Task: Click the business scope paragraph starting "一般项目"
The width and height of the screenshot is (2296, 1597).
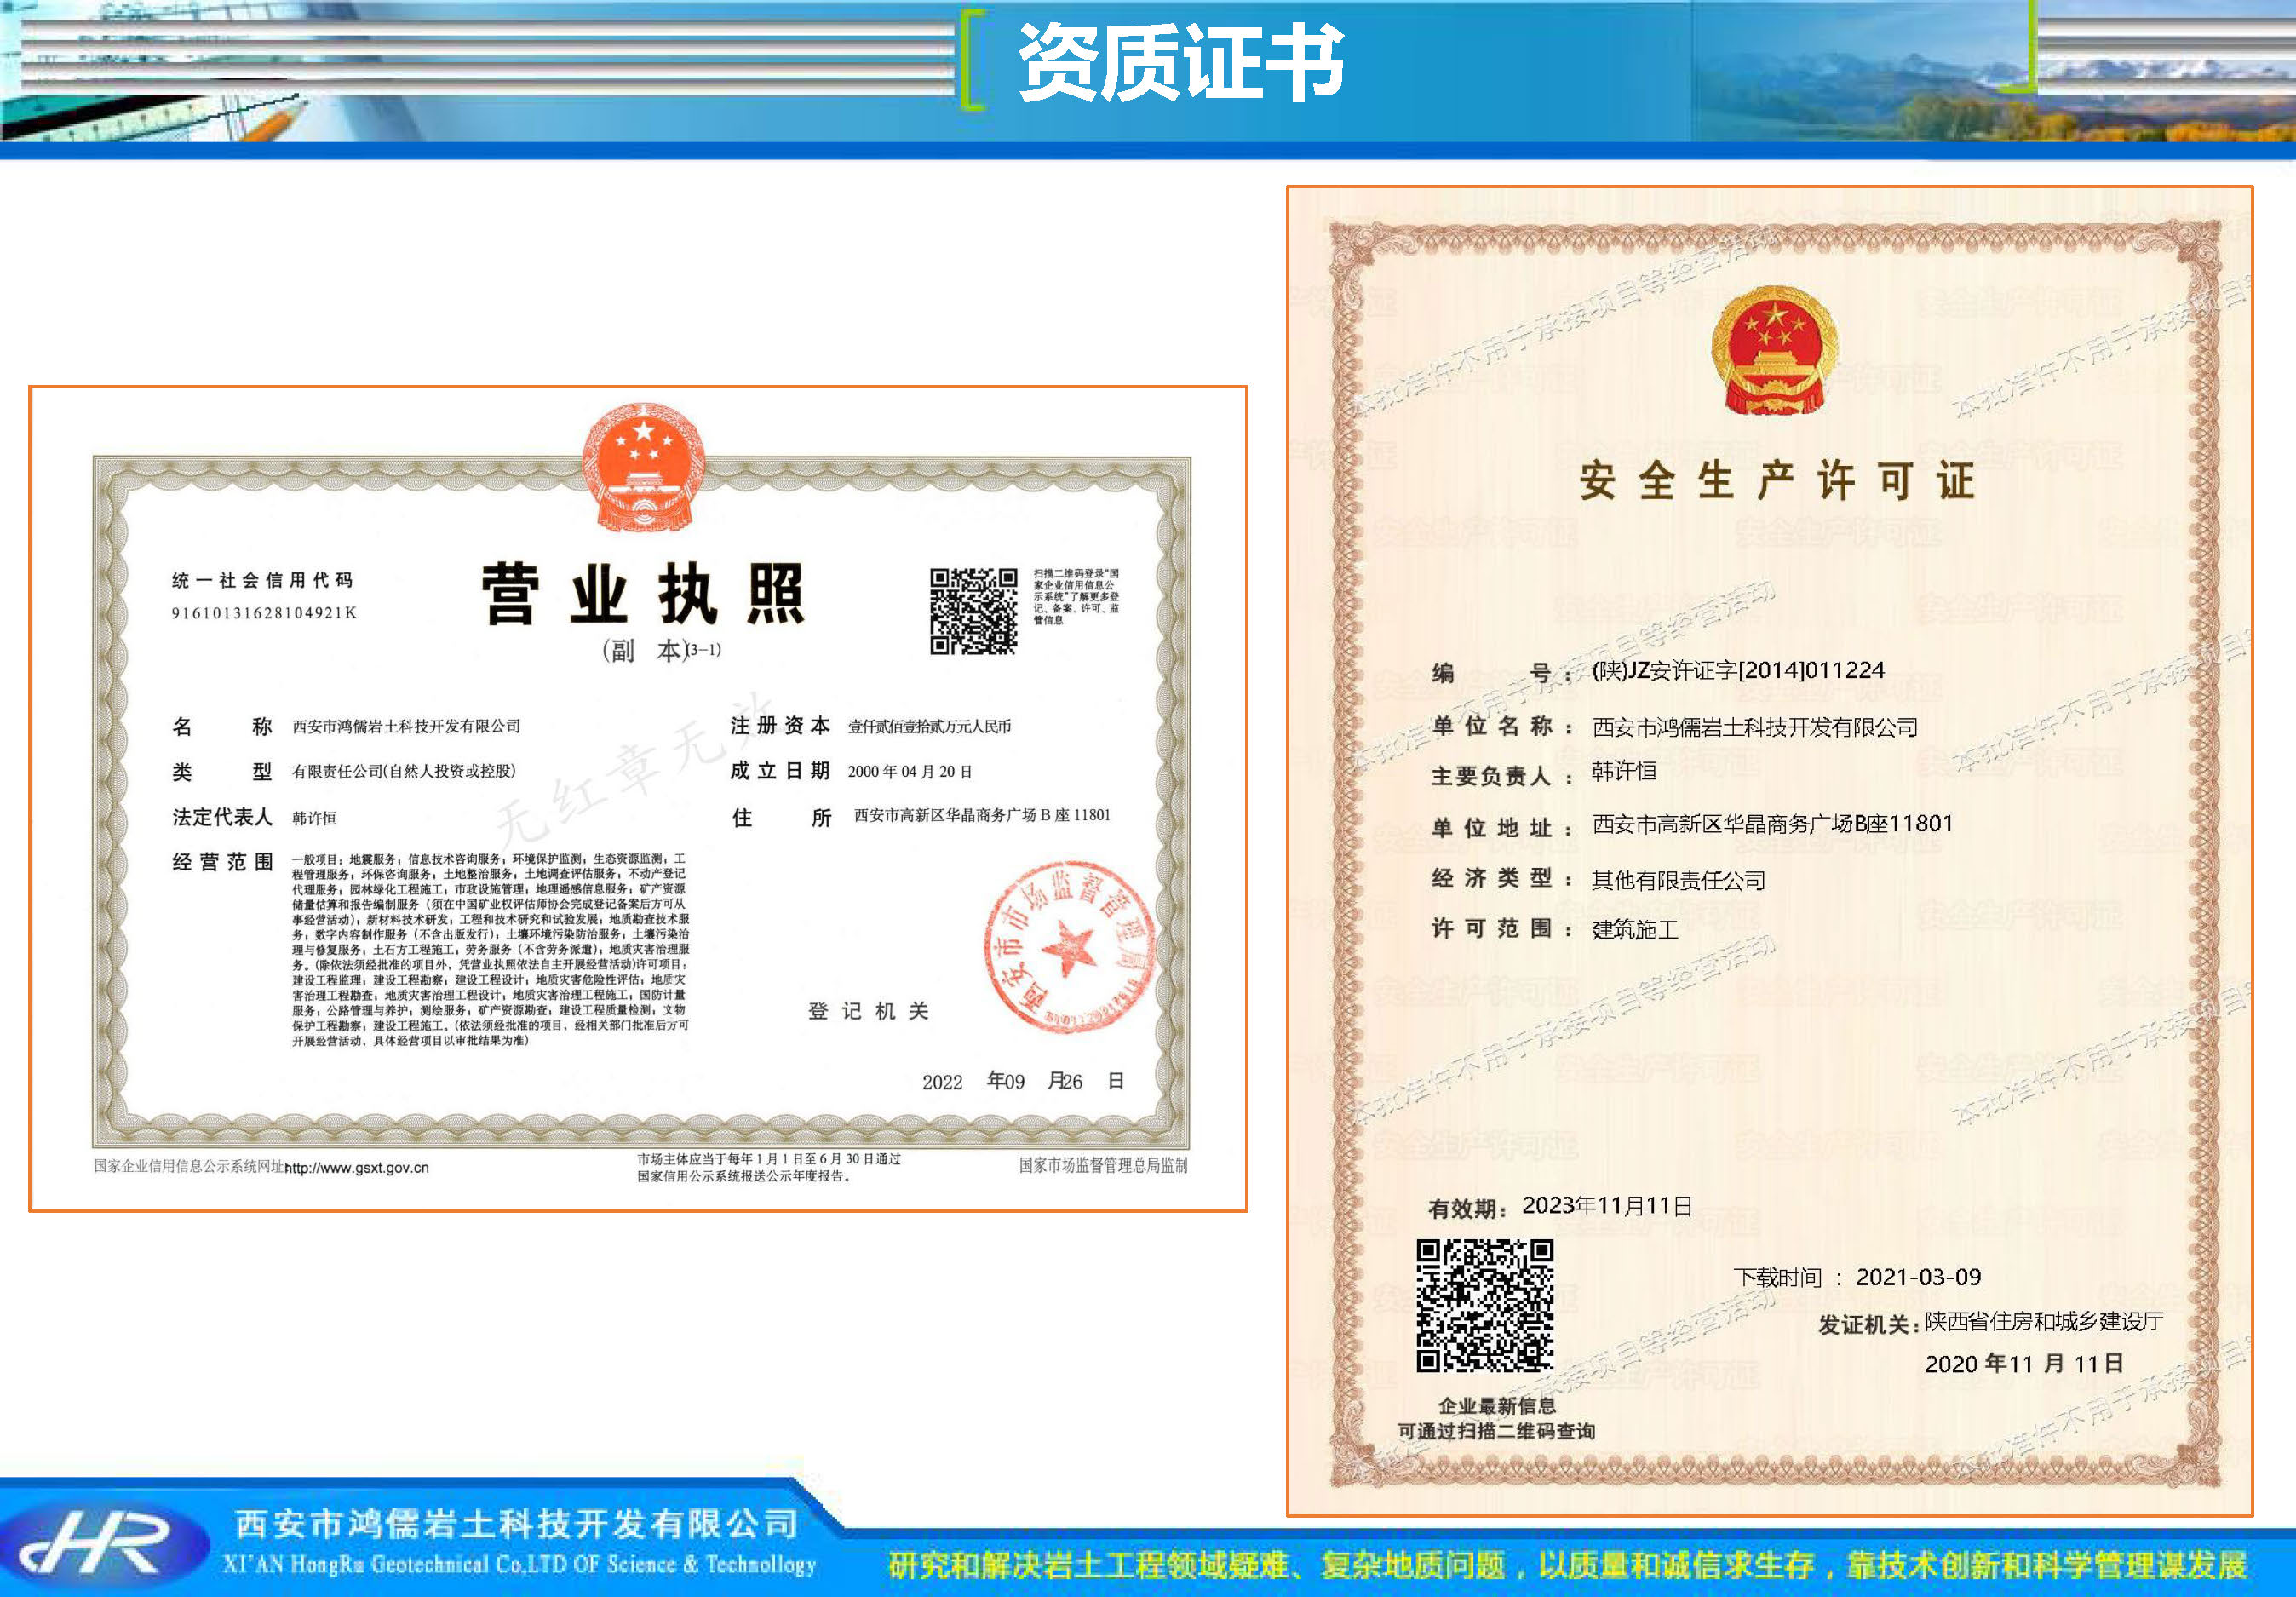Action: pyautogui.click(x=490, y=949)
